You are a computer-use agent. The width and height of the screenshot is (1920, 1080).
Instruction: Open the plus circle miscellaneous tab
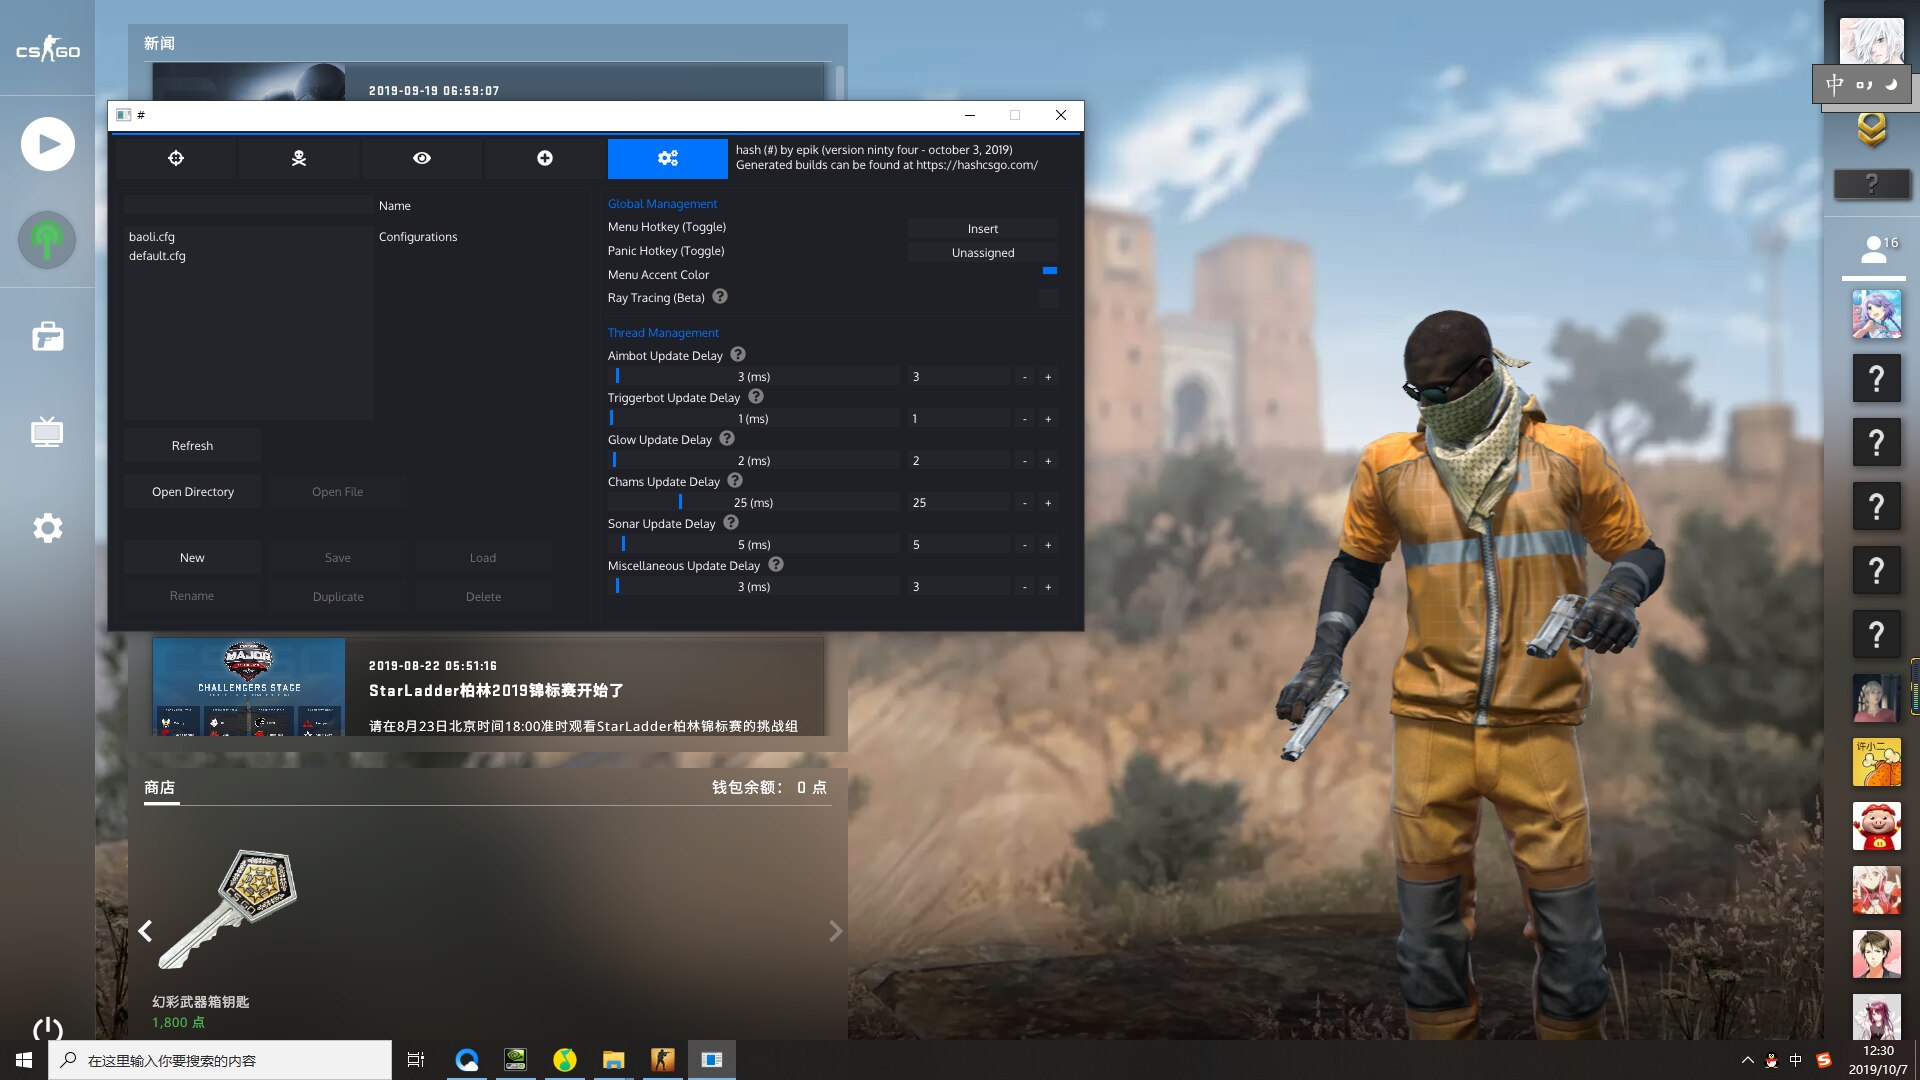pyautogui.click(x=545, y=158)
